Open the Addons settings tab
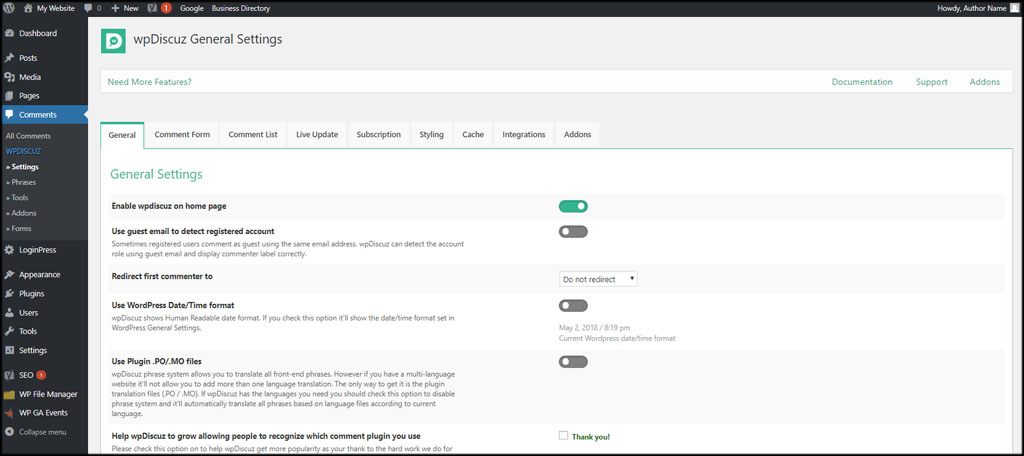 pyautogui.click(x=577, y=135)
